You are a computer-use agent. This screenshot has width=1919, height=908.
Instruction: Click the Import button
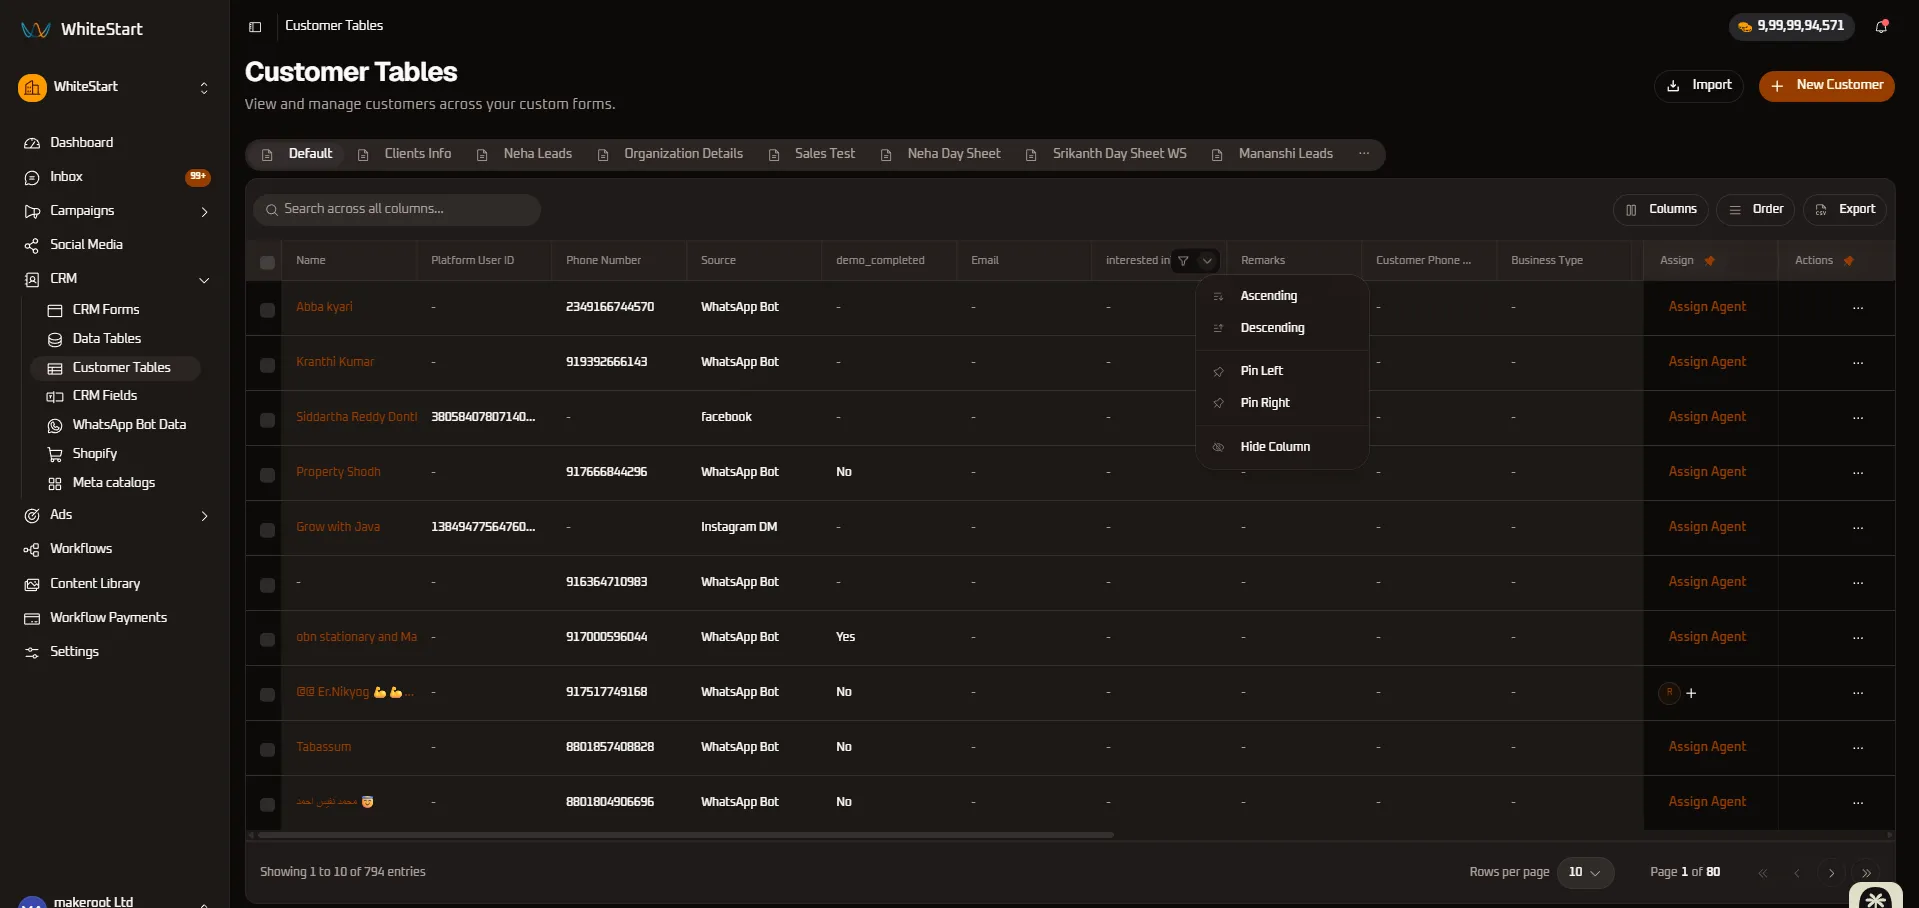(x=1698, y=86)
